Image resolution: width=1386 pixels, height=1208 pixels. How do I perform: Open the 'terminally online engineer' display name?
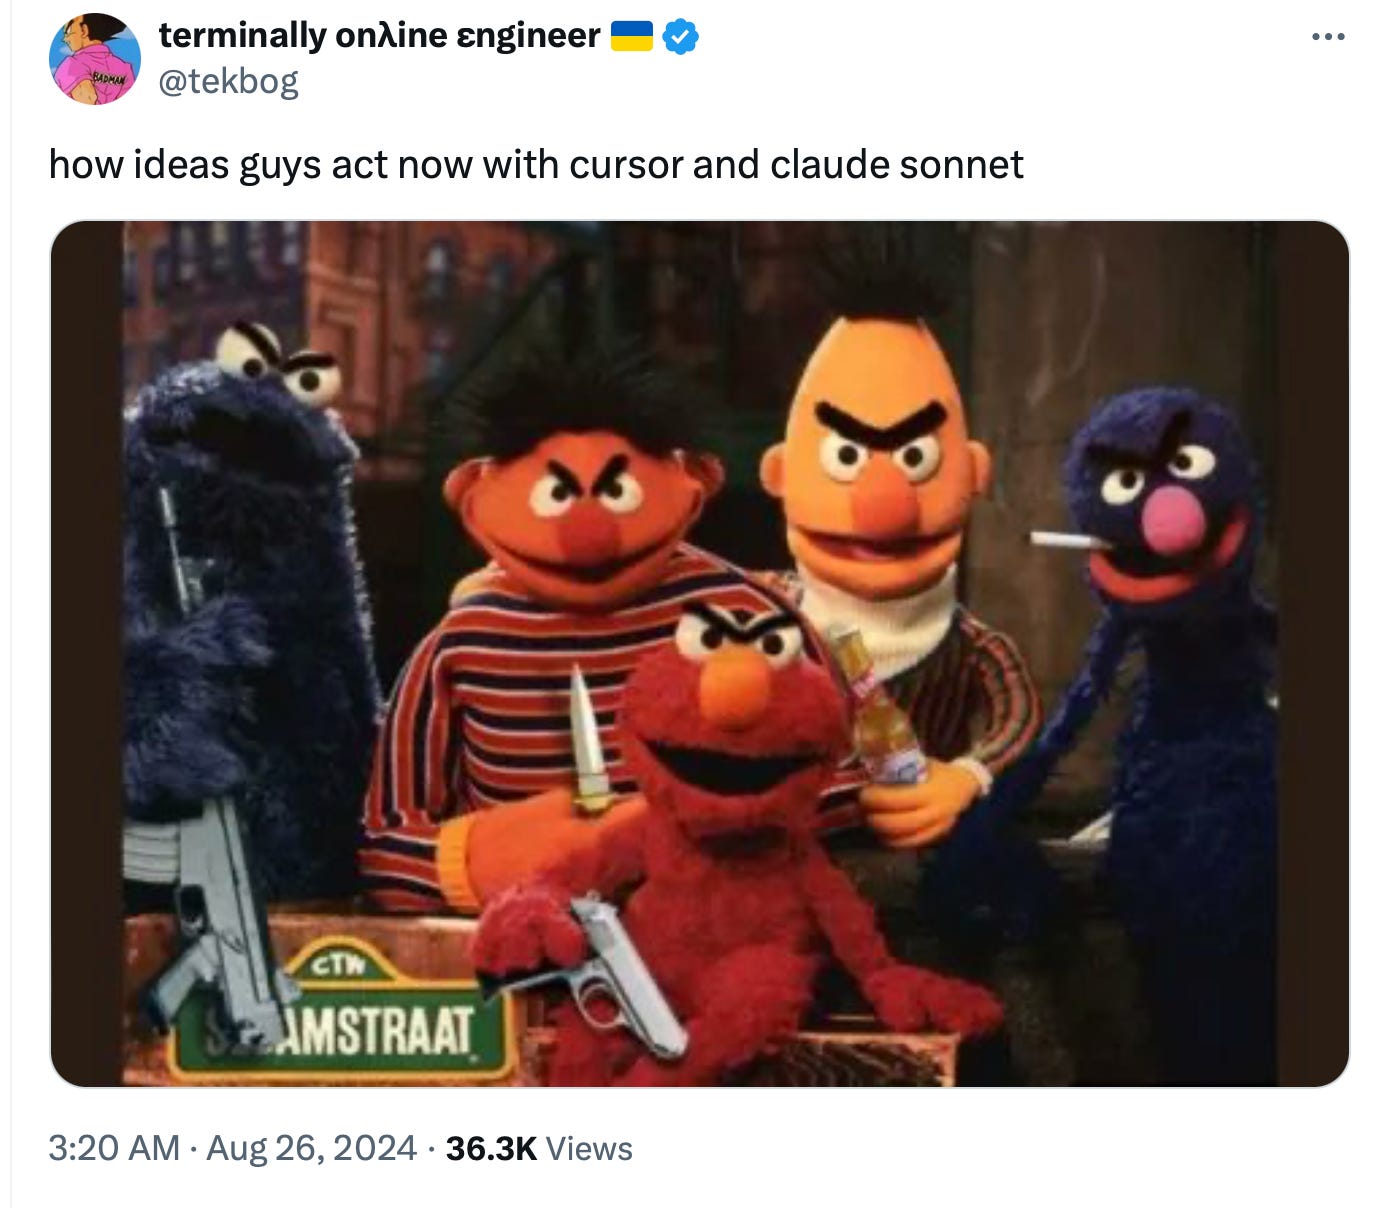(x=380, y=36)
